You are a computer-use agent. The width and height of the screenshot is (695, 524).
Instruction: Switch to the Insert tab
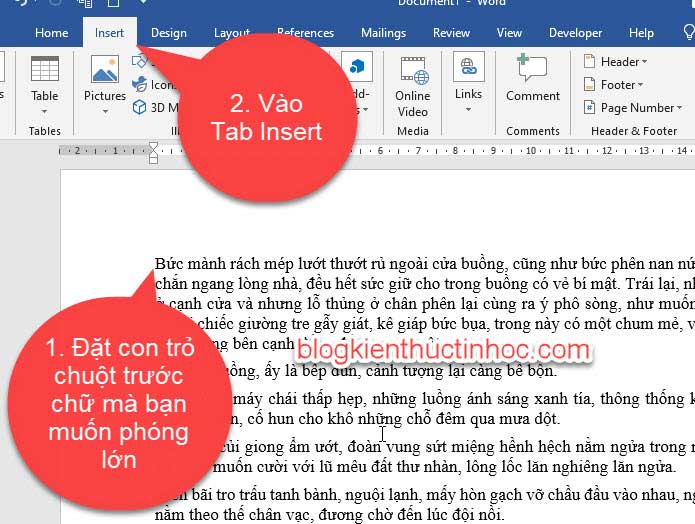109,33
